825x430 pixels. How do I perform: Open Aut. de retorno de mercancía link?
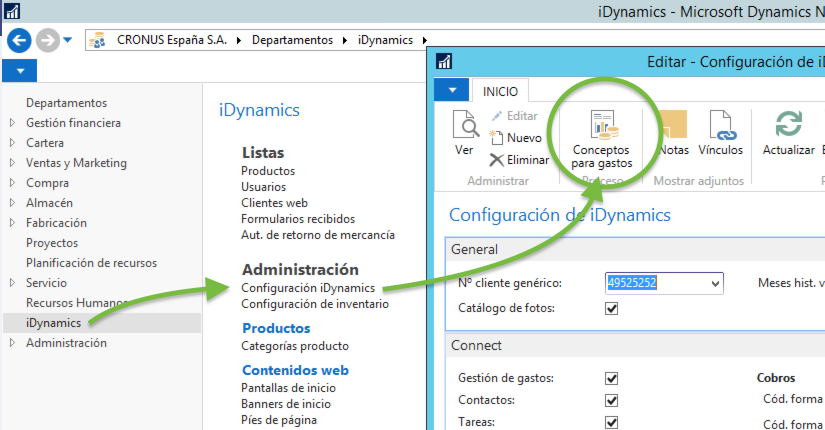click(318, 235)
